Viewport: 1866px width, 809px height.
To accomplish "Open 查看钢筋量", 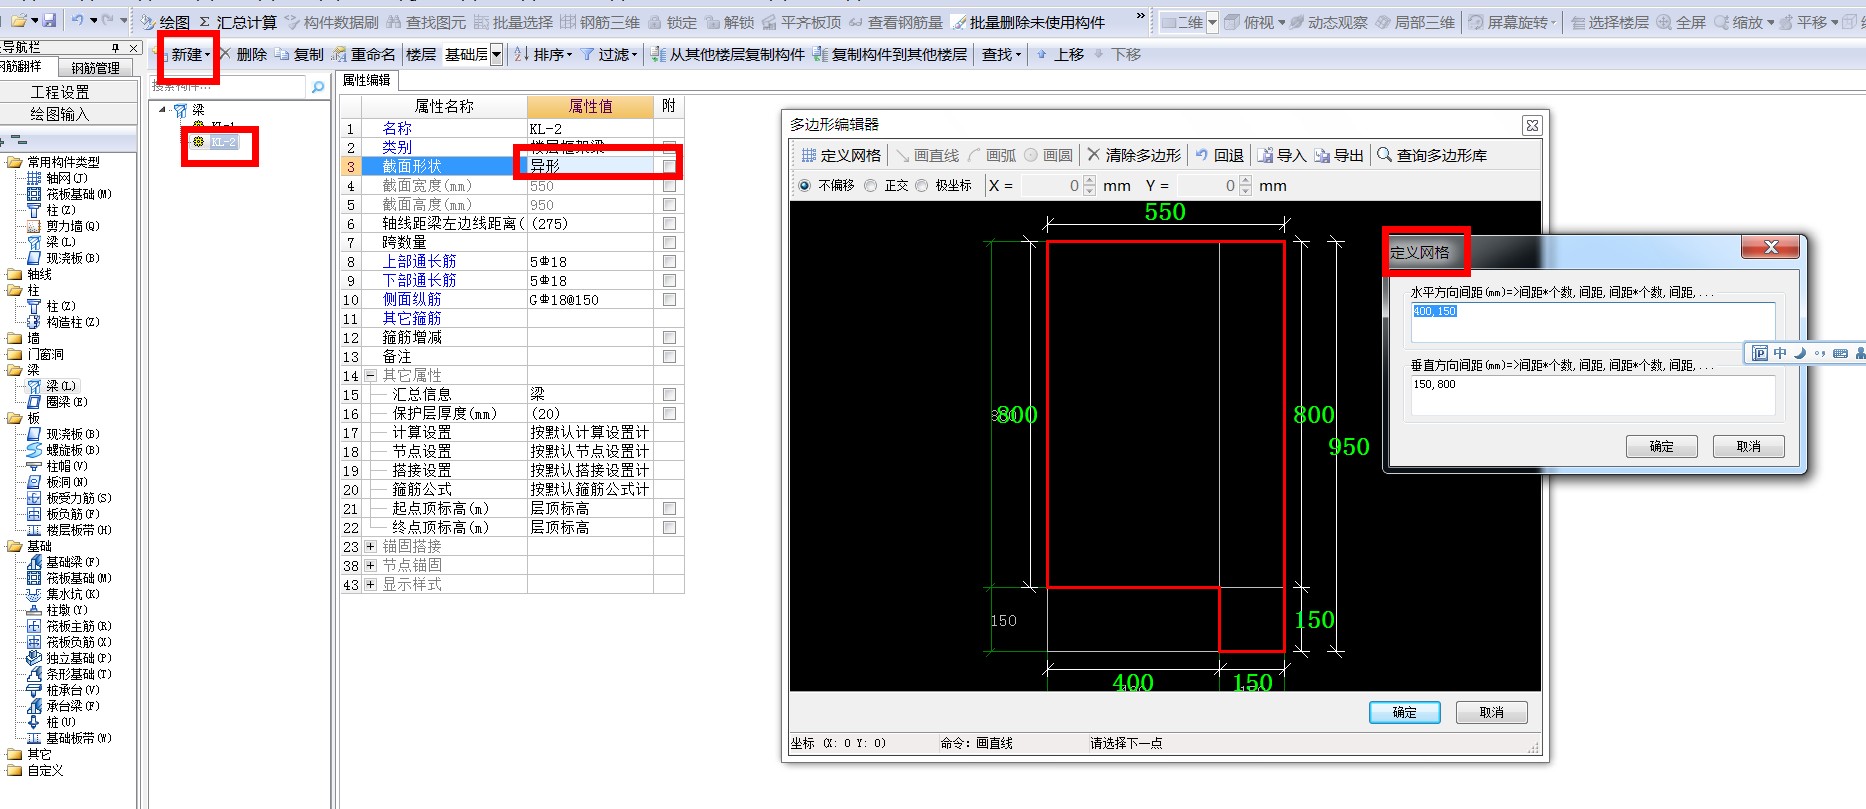I will click(x=896, y=22).
